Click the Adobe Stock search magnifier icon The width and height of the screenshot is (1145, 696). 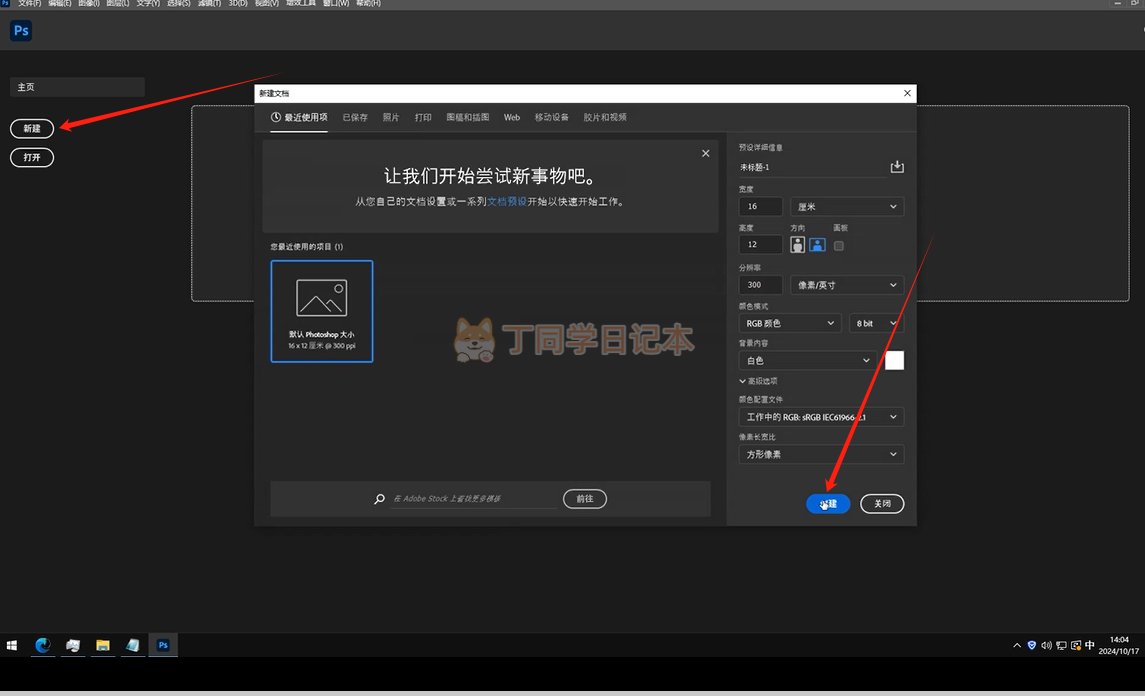[x=379, y=499]
